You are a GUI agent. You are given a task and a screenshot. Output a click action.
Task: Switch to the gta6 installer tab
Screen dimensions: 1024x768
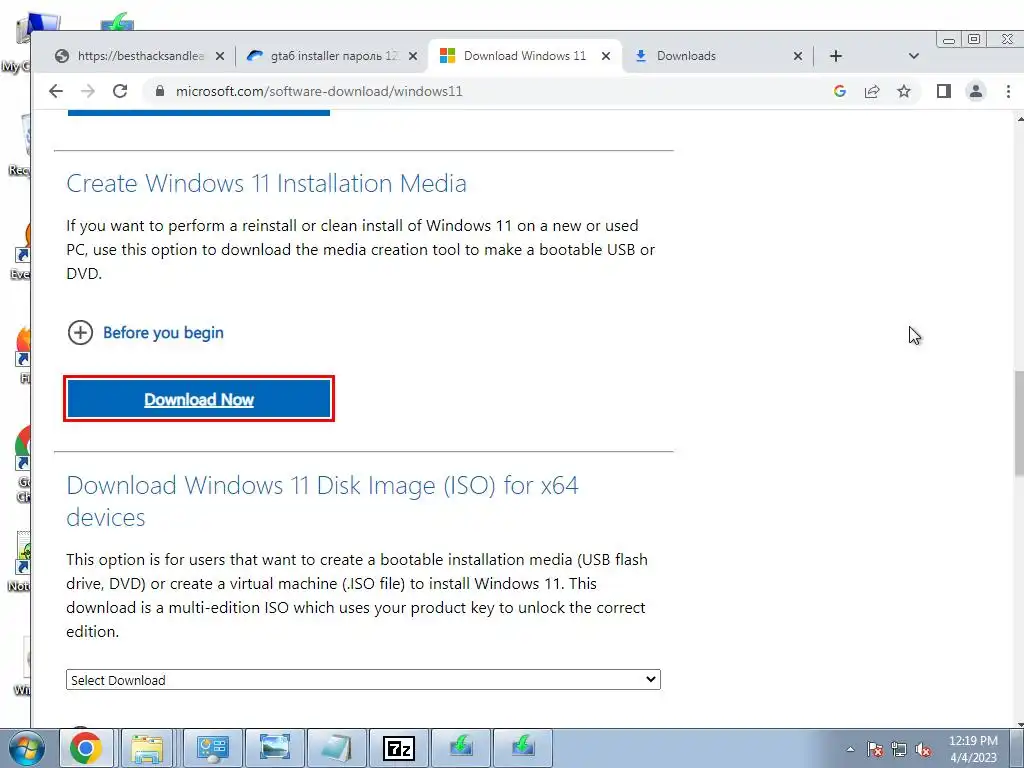pyautogui.click(x=332, y=56)
